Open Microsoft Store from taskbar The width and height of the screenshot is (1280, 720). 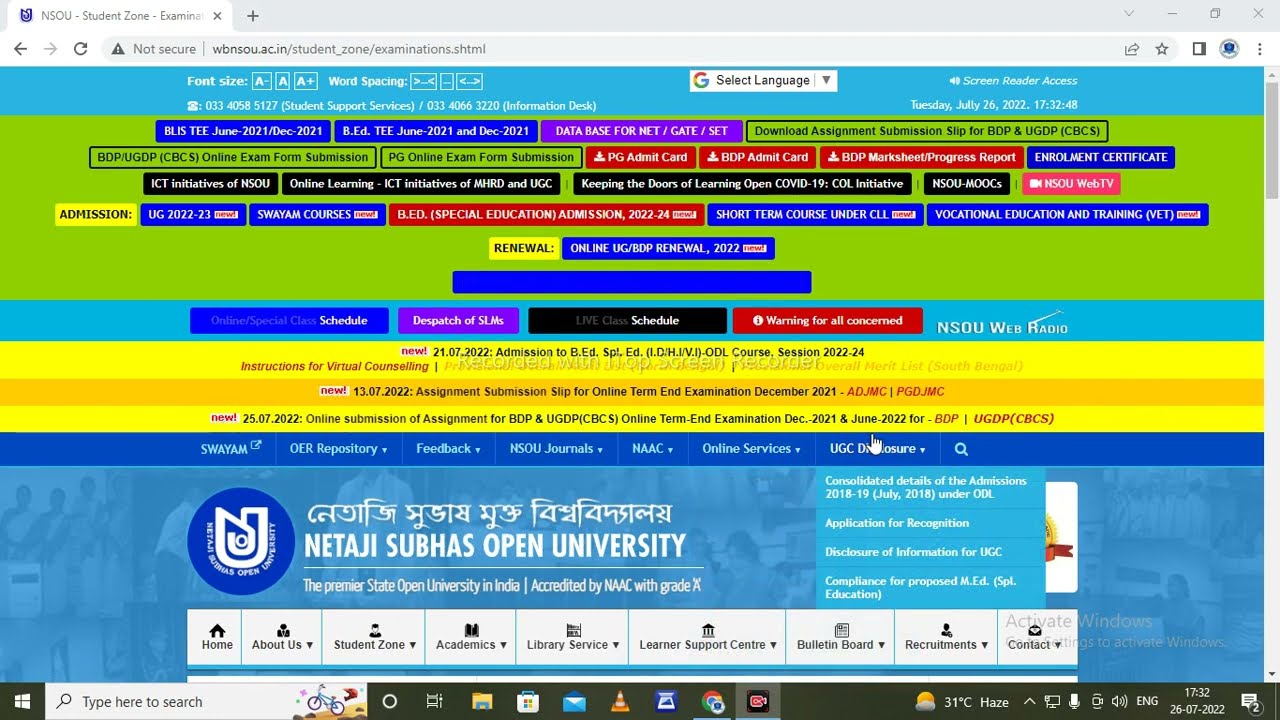[528, 701]
